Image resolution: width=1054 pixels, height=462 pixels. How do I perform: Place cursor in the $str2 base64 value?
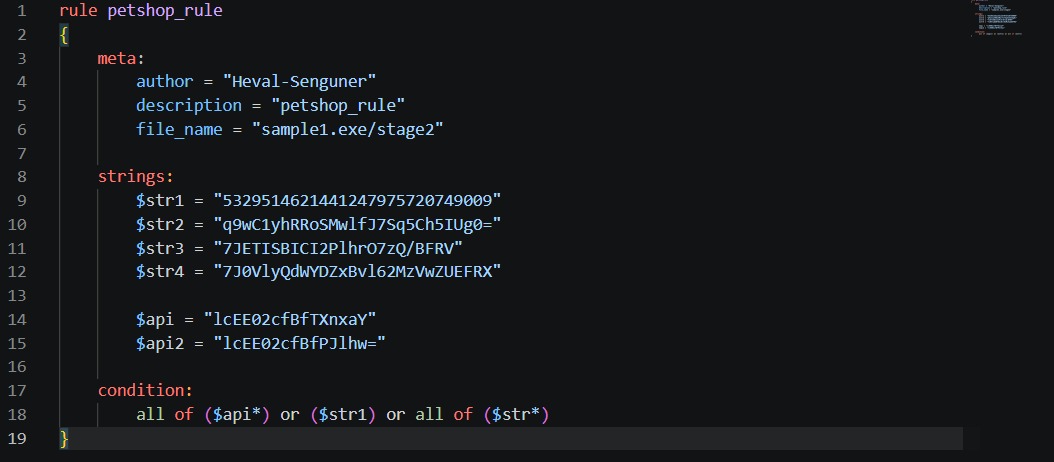358,224
